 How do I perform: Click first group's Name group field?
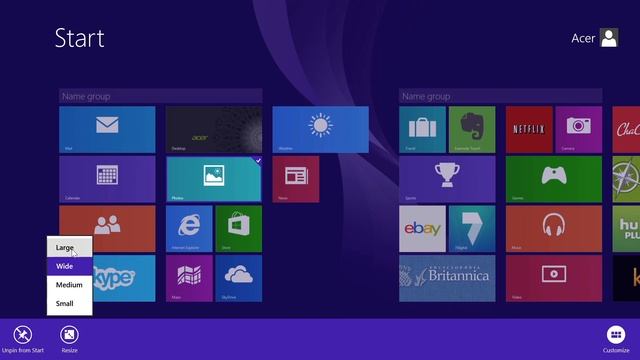click(161, 96)
